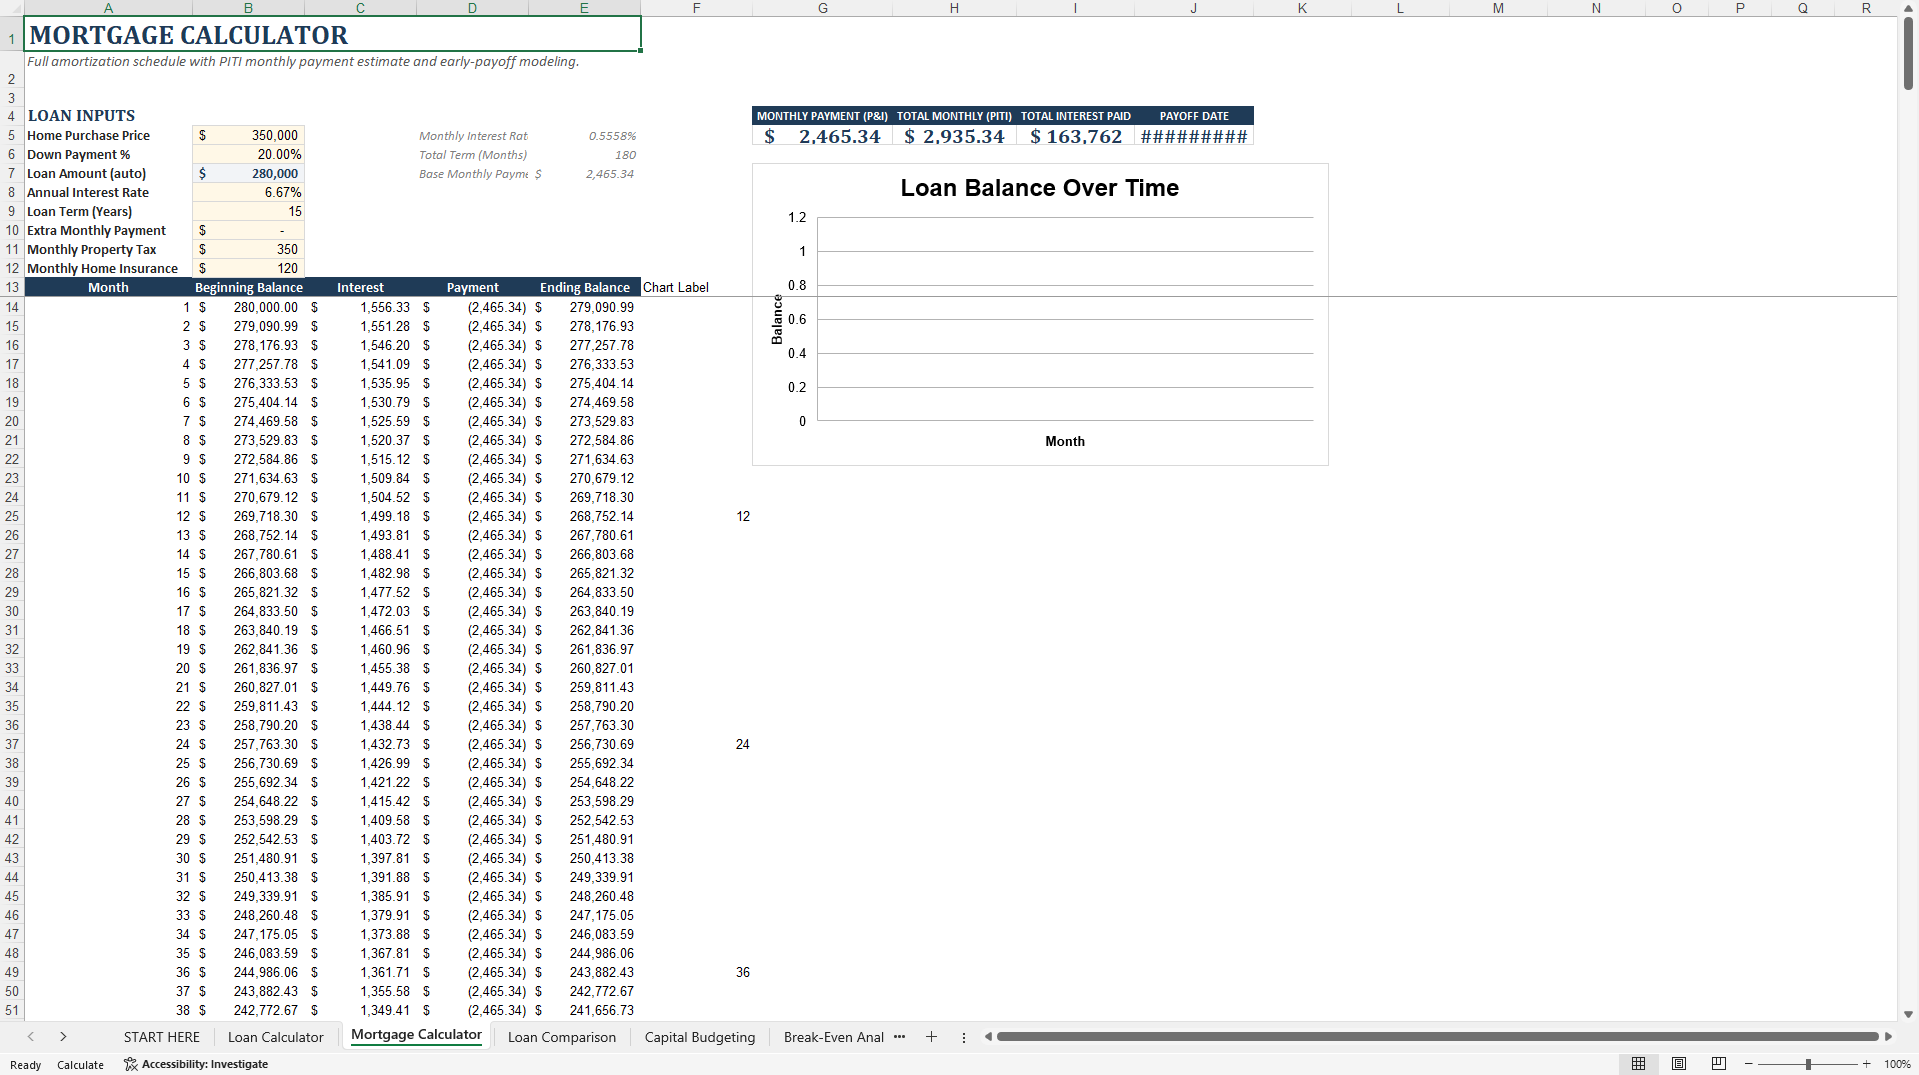The width and height of the screenshot is (1919, 1075).
Task: Switch to Page Layout view icon
Action: 1679,1064
